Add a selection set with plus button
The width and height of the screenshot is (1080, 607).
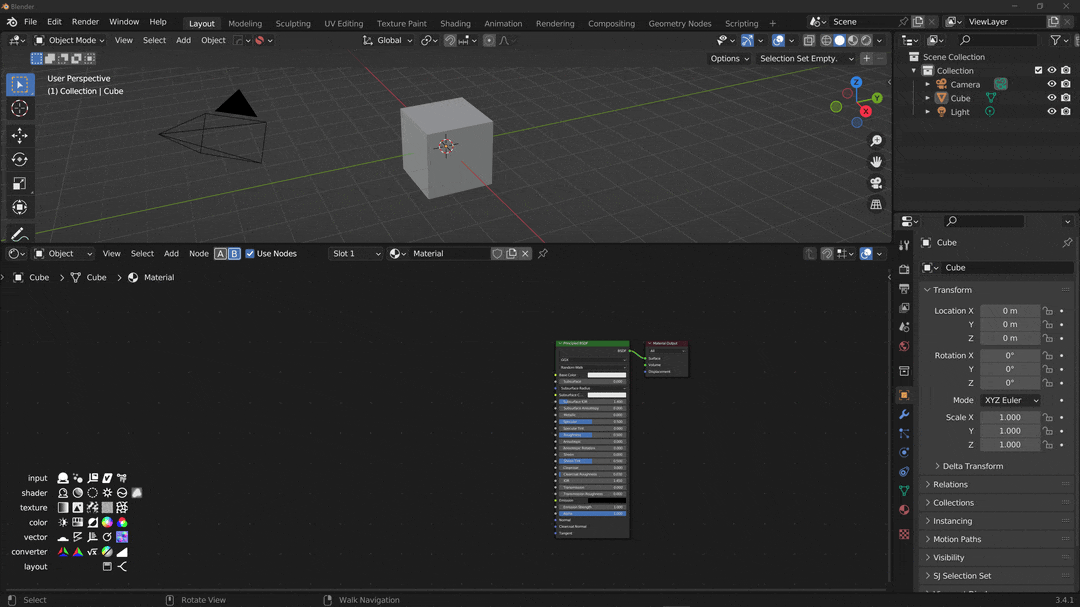[x=866, y=59]
